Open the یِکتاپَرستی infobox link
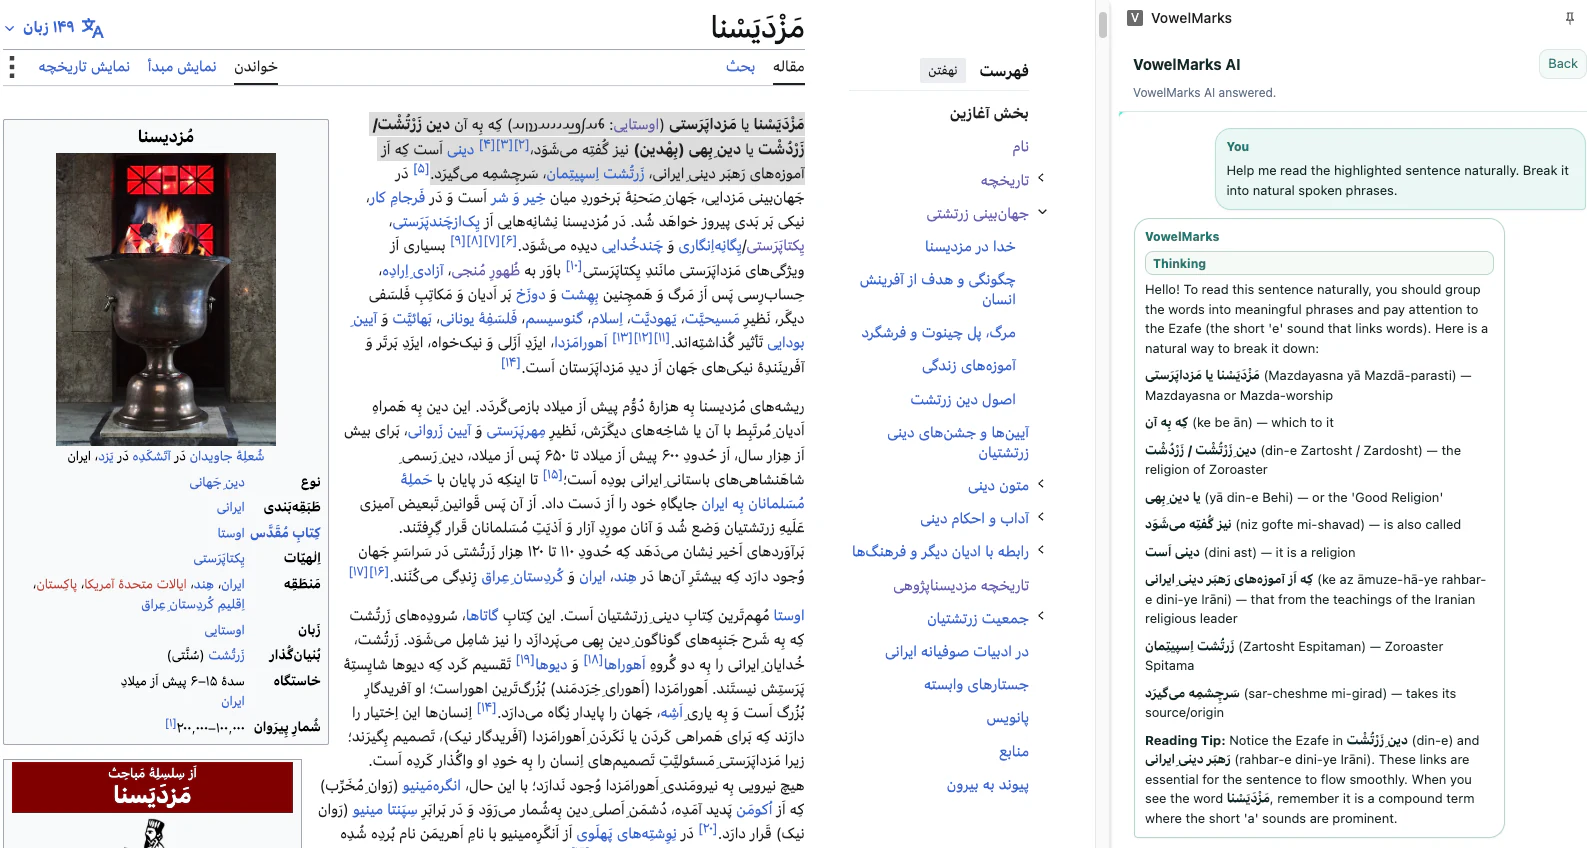The image size is (1587, 848). pyautogui.click(x=219, y=559)
